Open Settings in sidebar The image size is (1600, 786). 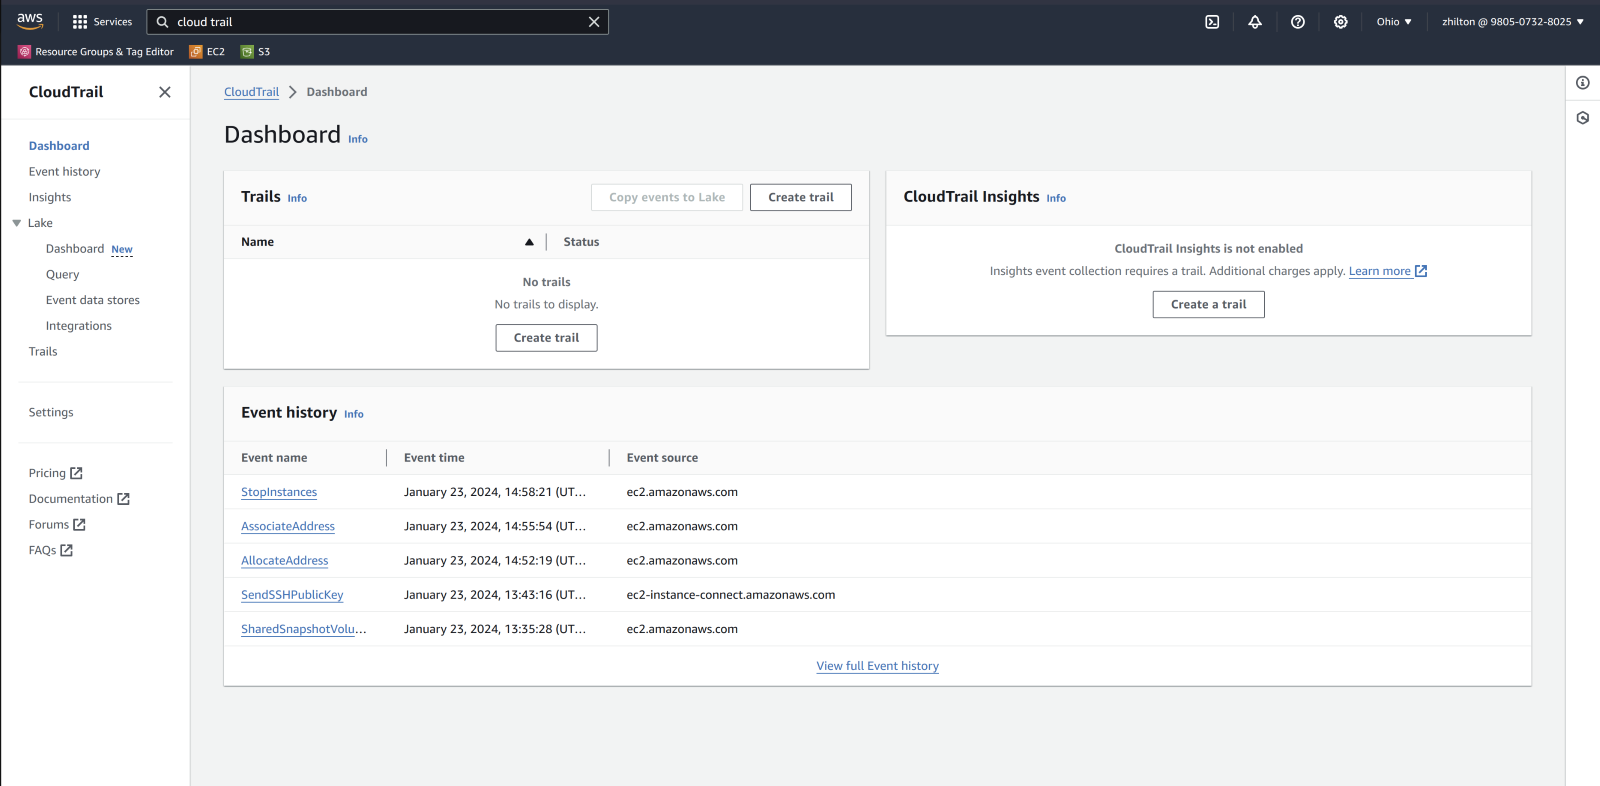tap(51, 413)
